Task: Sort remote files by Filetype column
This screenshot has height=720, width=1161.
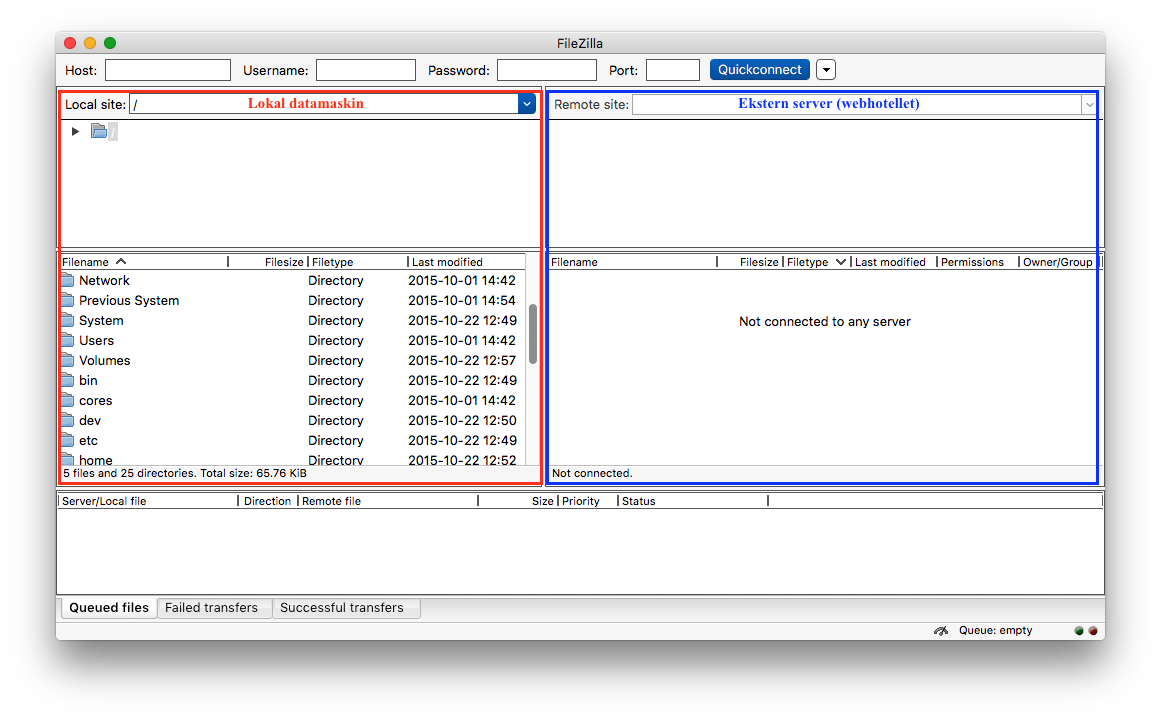Action: point(816,262)
